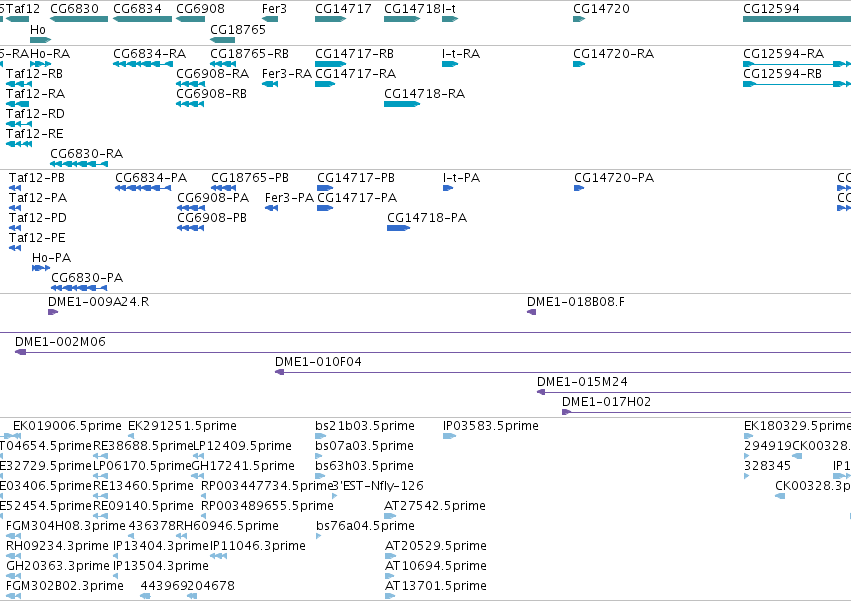Image resolution: width=851 pixels, height=601 pixels.
Task: Click the Taf12-PA protein label
Action: coord(38,198)
